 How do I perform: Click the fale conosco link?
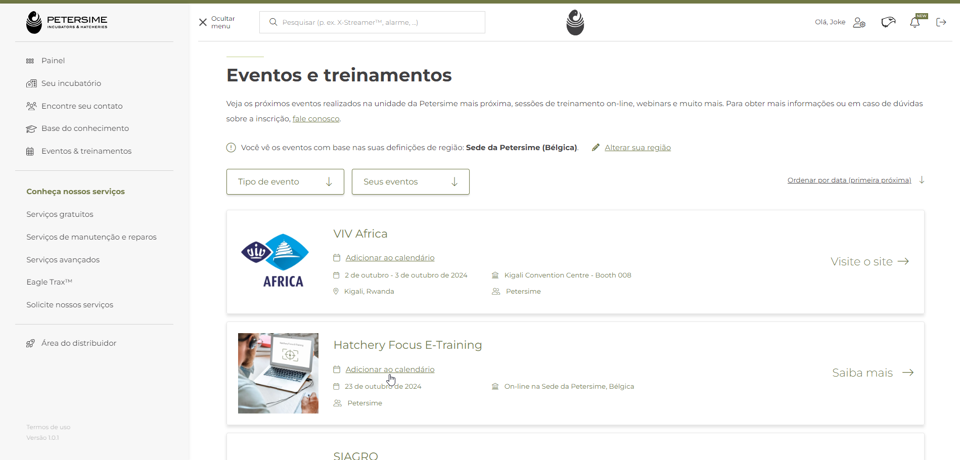[x=316, y=119]
